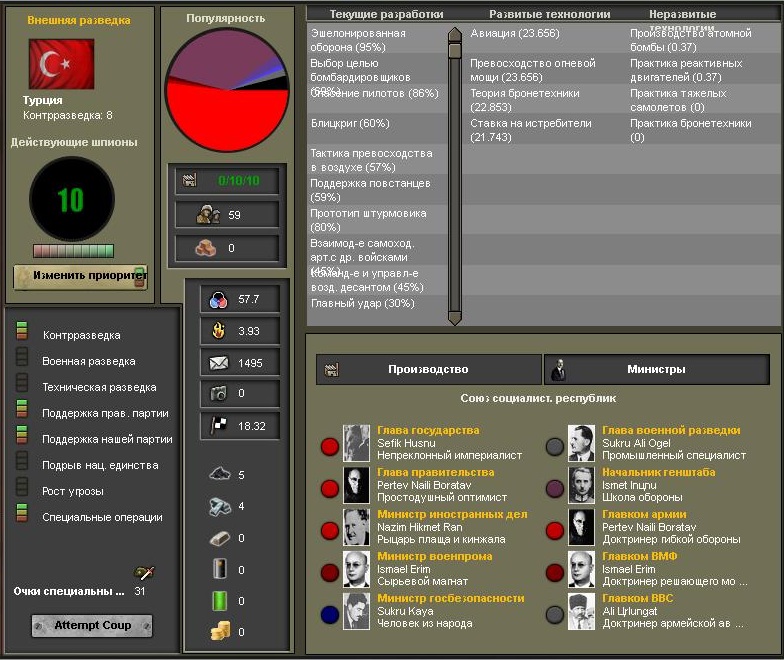Click the spy priority progress bar

[x=74, y=250]
